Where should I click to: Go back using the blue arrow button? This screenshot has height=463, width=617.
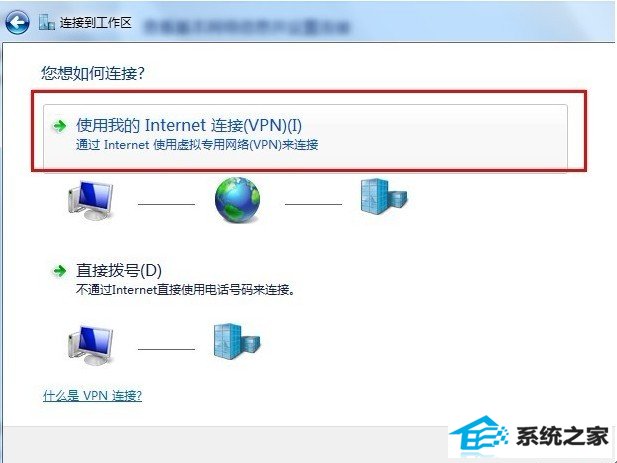17,22
